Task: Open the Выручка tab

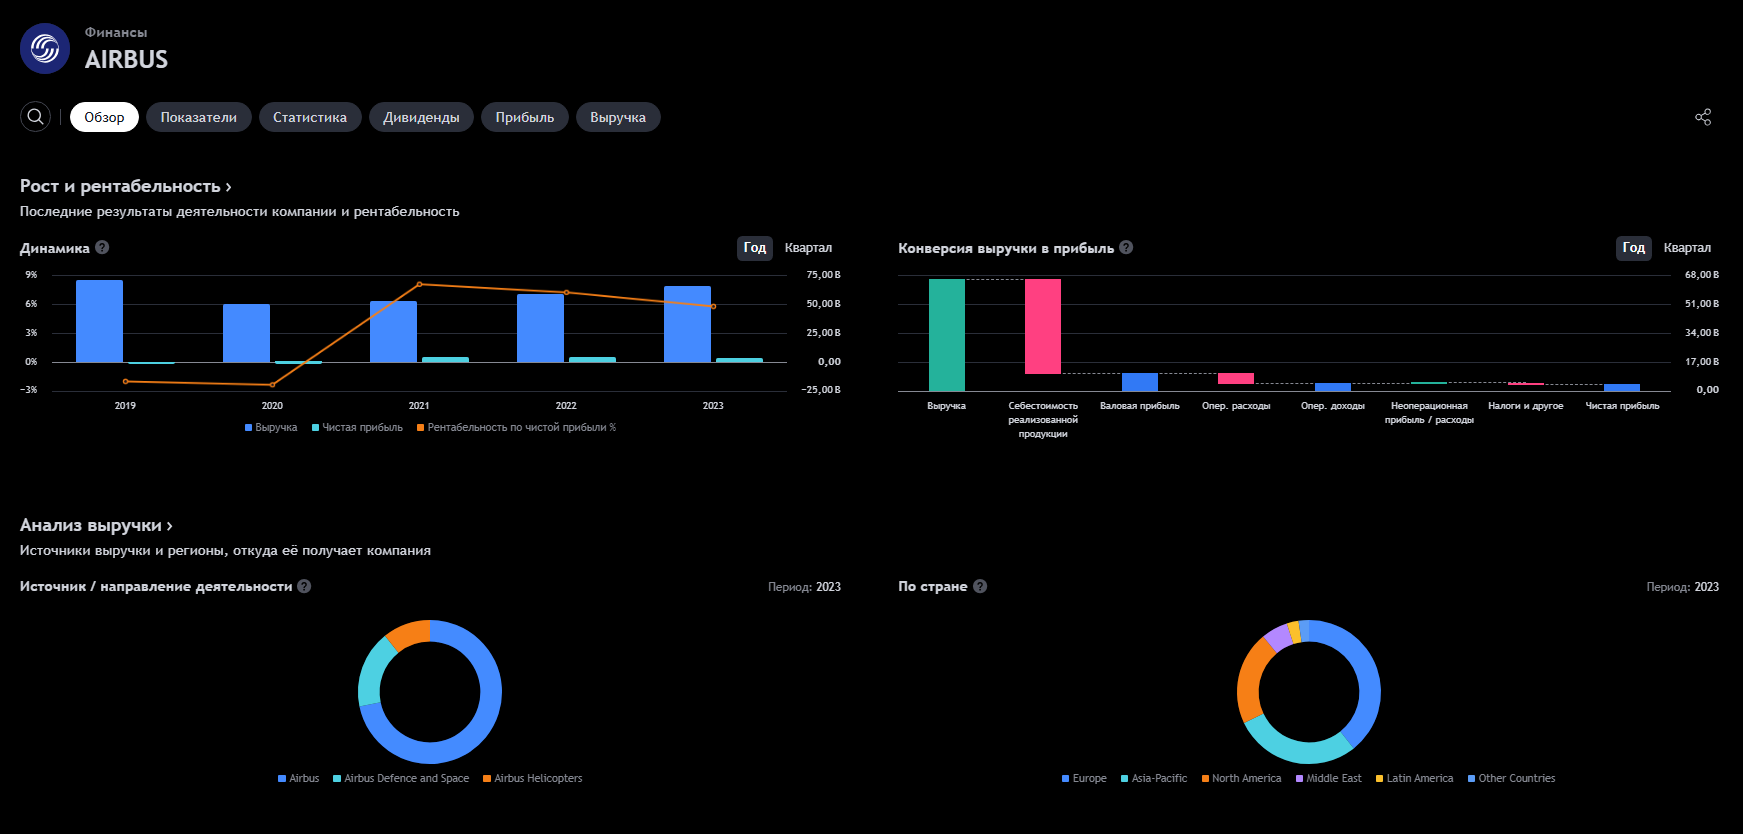Action: (618, 117)
